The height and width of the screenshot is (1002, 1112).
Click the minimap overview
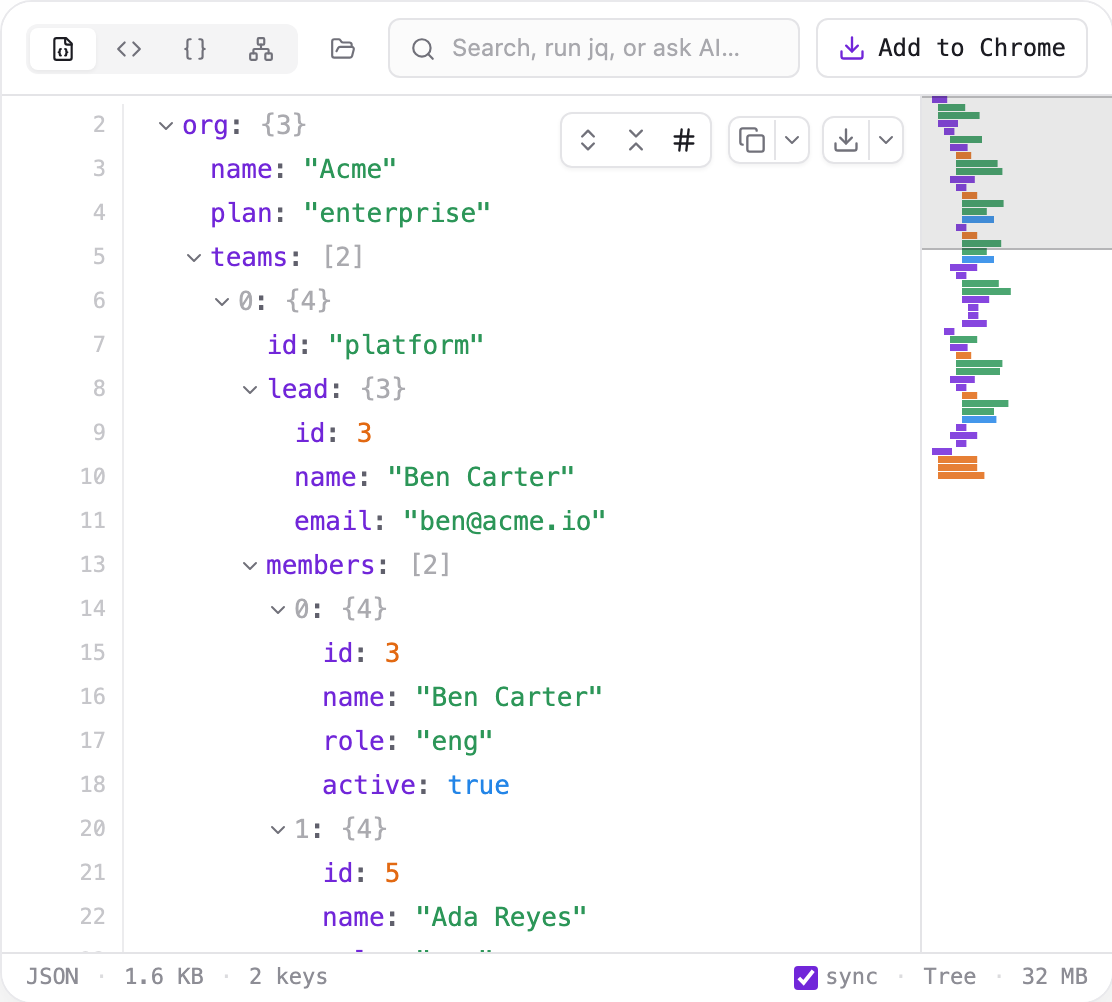1016,523
